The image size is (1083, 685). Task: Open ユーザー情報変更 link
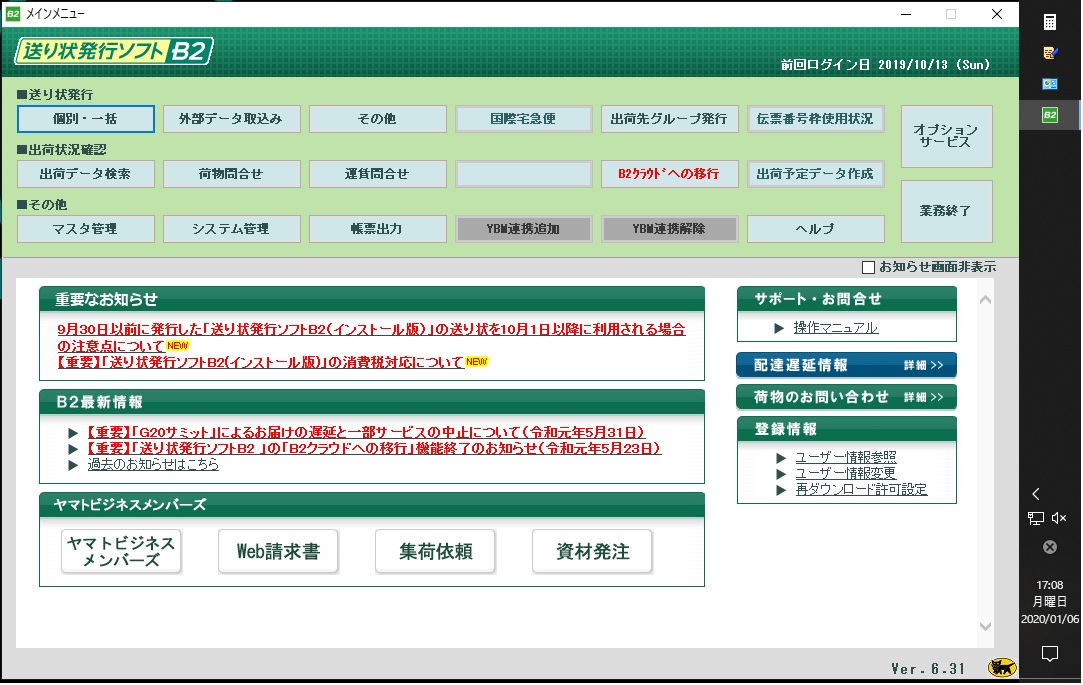coord(845,473)
